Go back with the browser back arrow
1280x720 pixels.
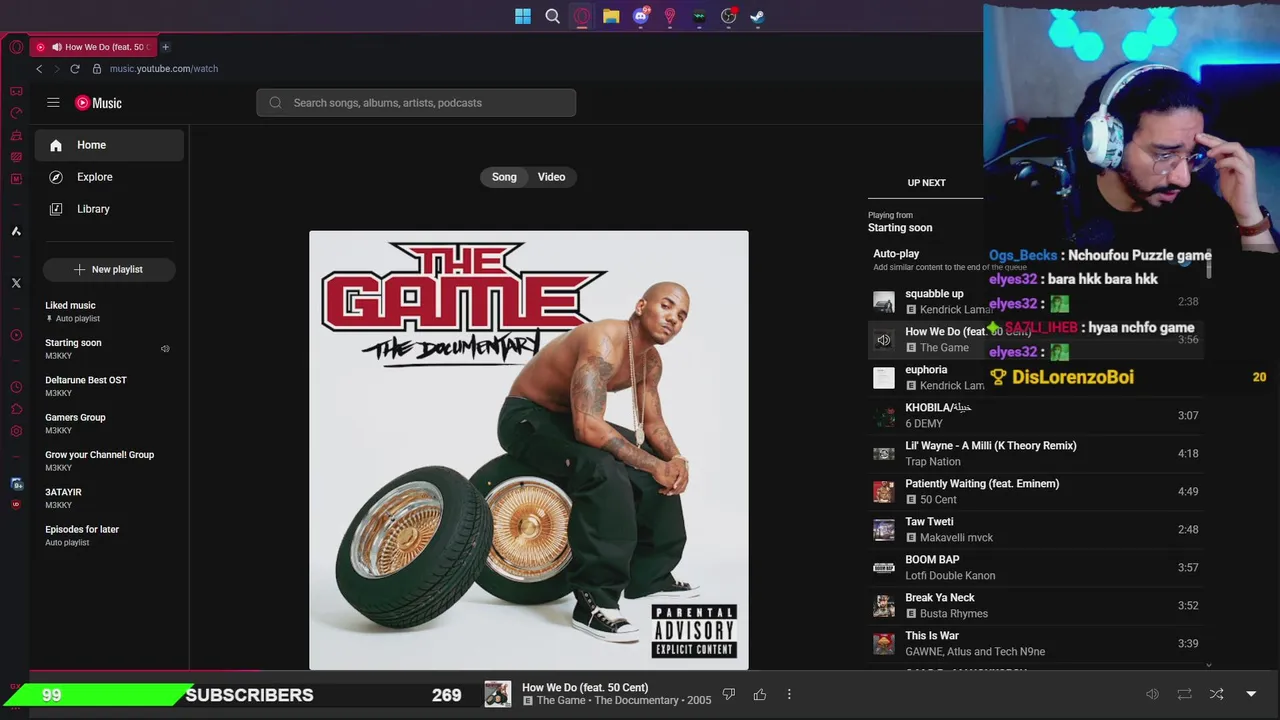coord(39,69)
